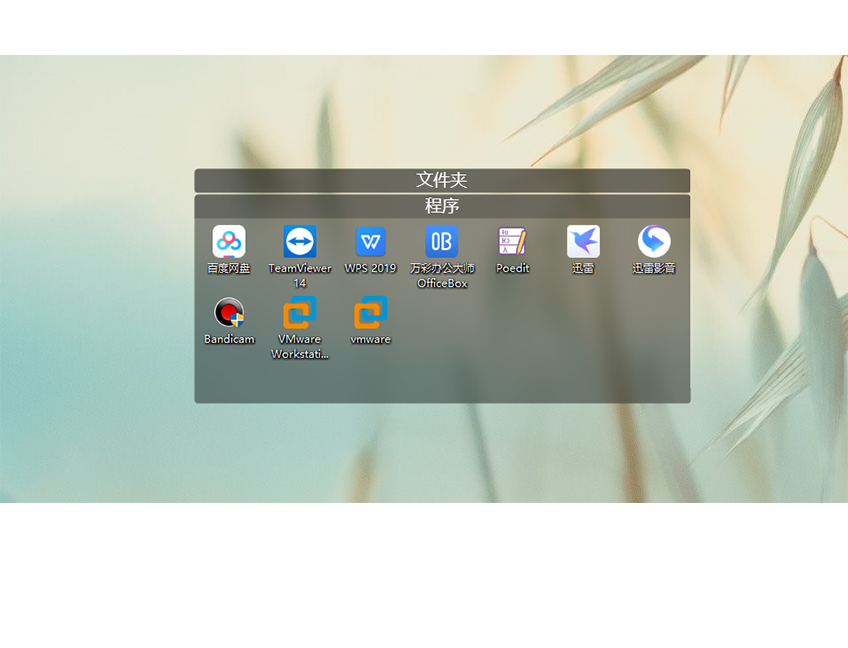Click the 'WPS 2019' text label

(x=371, y=268)
